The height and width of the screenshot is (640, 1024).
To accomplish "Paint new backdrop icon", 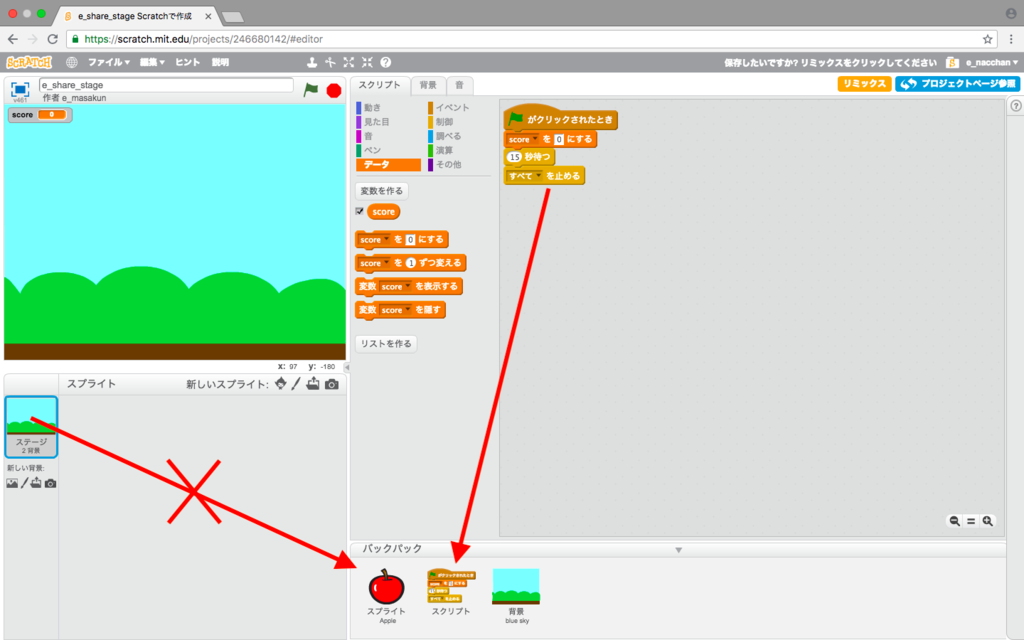I will pos(24,483).
